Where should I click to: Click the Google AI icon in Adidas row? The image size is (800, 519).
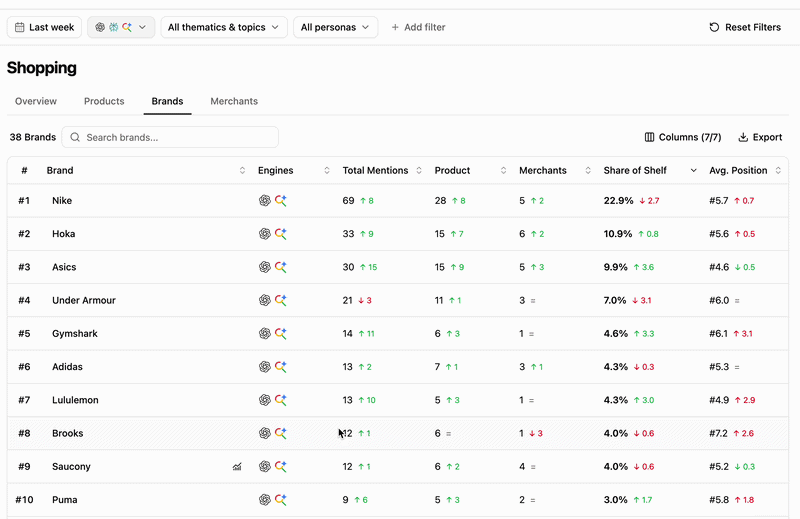(281, 366)
